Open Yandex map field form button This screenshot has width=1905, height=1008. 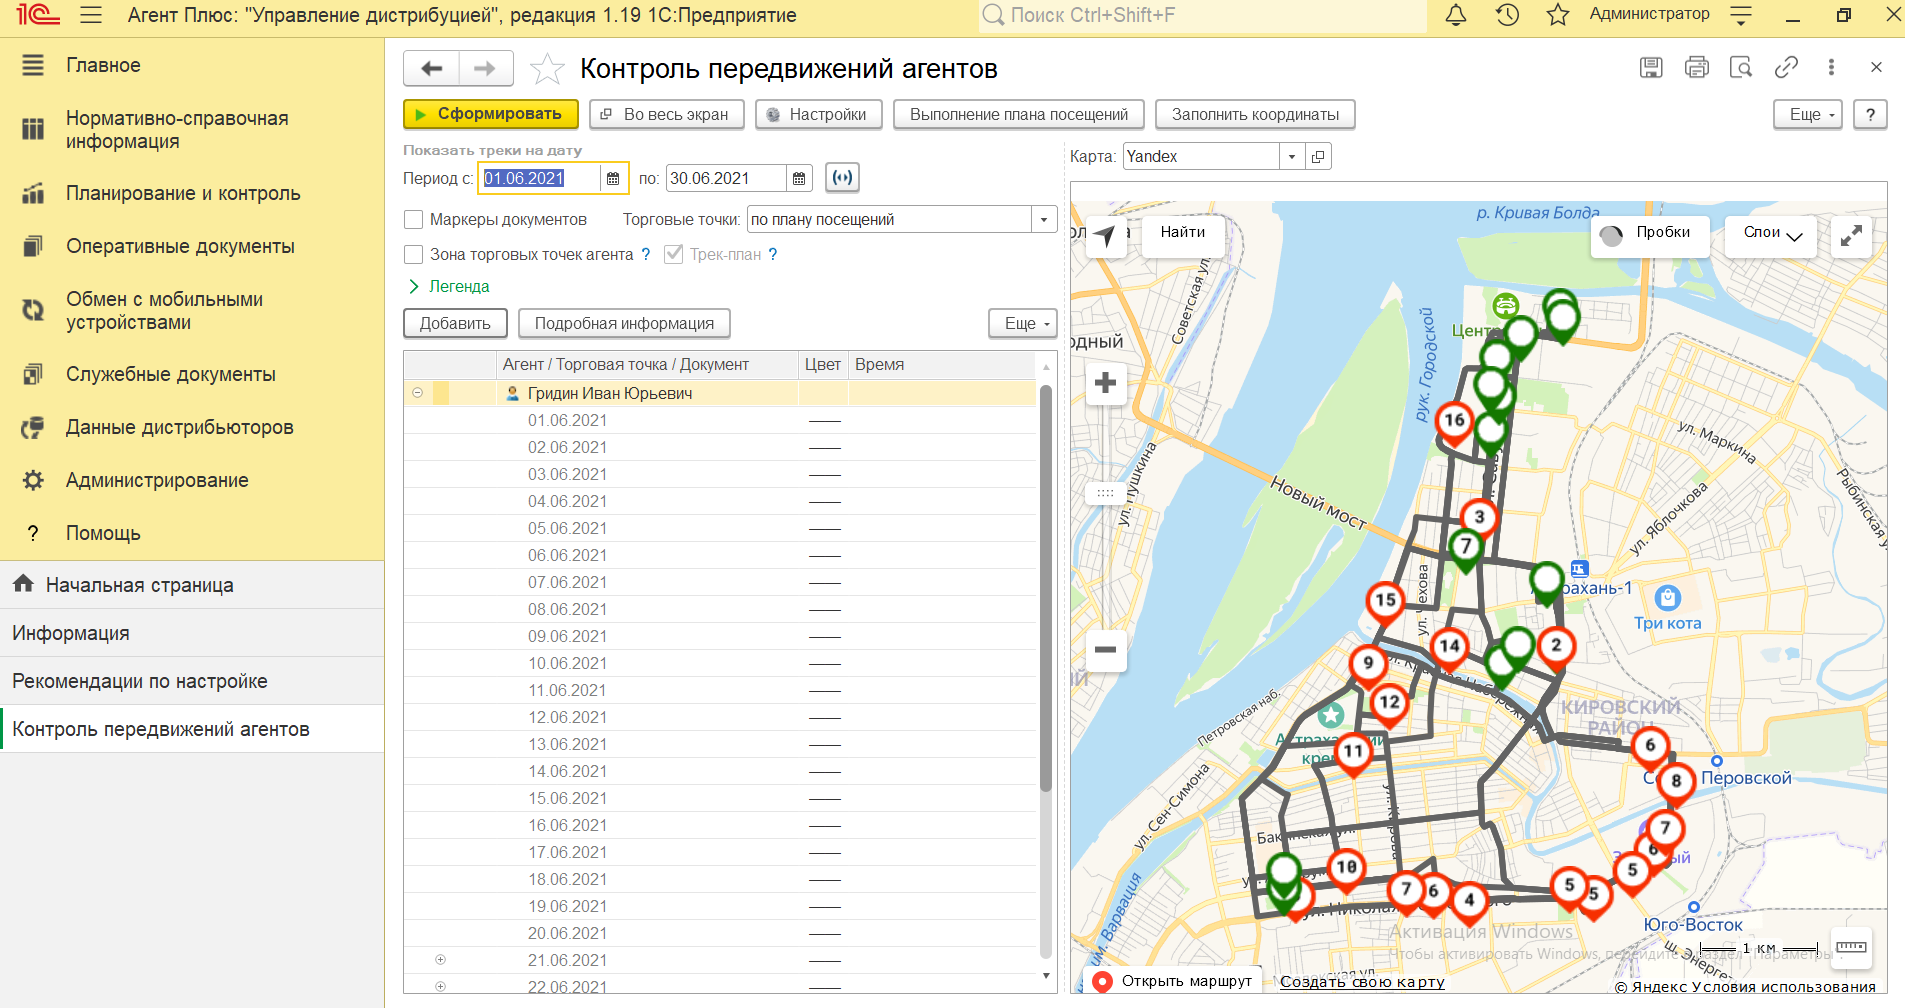pos(1318,157)
